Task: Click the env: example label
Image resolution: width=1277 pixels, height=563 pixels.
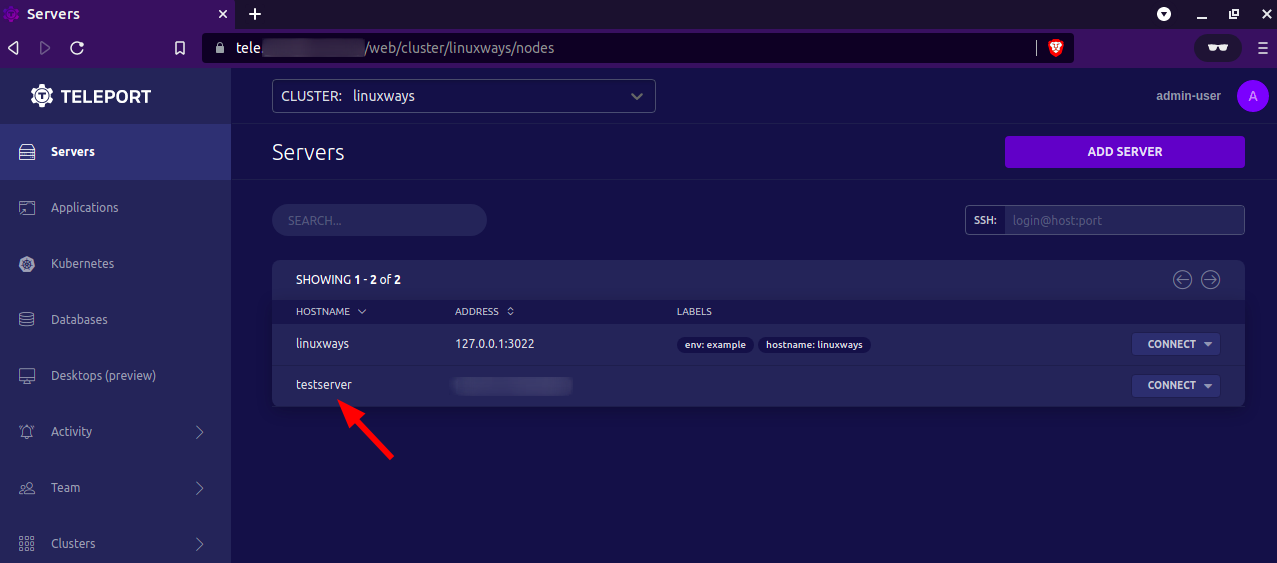Action: click(x=715, y=344)
